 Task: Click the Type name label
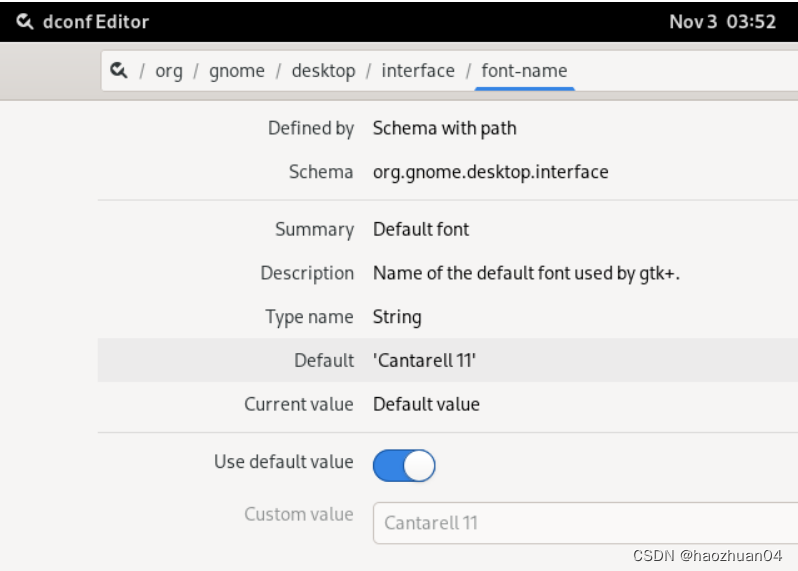point(309,317)
